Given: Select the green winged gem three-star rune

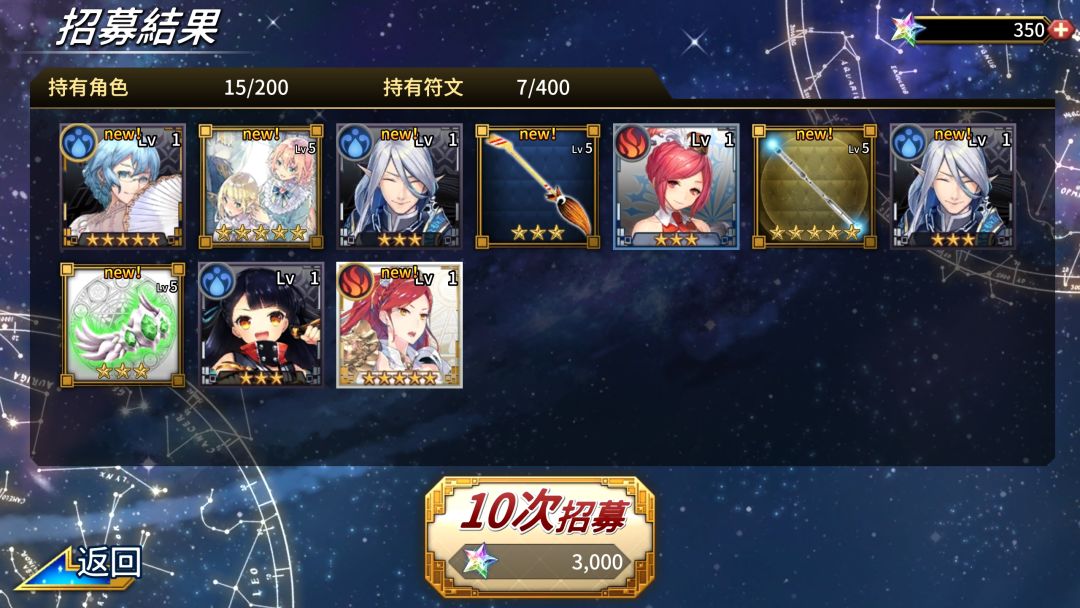Looking at the screenshot, I should [x=123, y=324].
